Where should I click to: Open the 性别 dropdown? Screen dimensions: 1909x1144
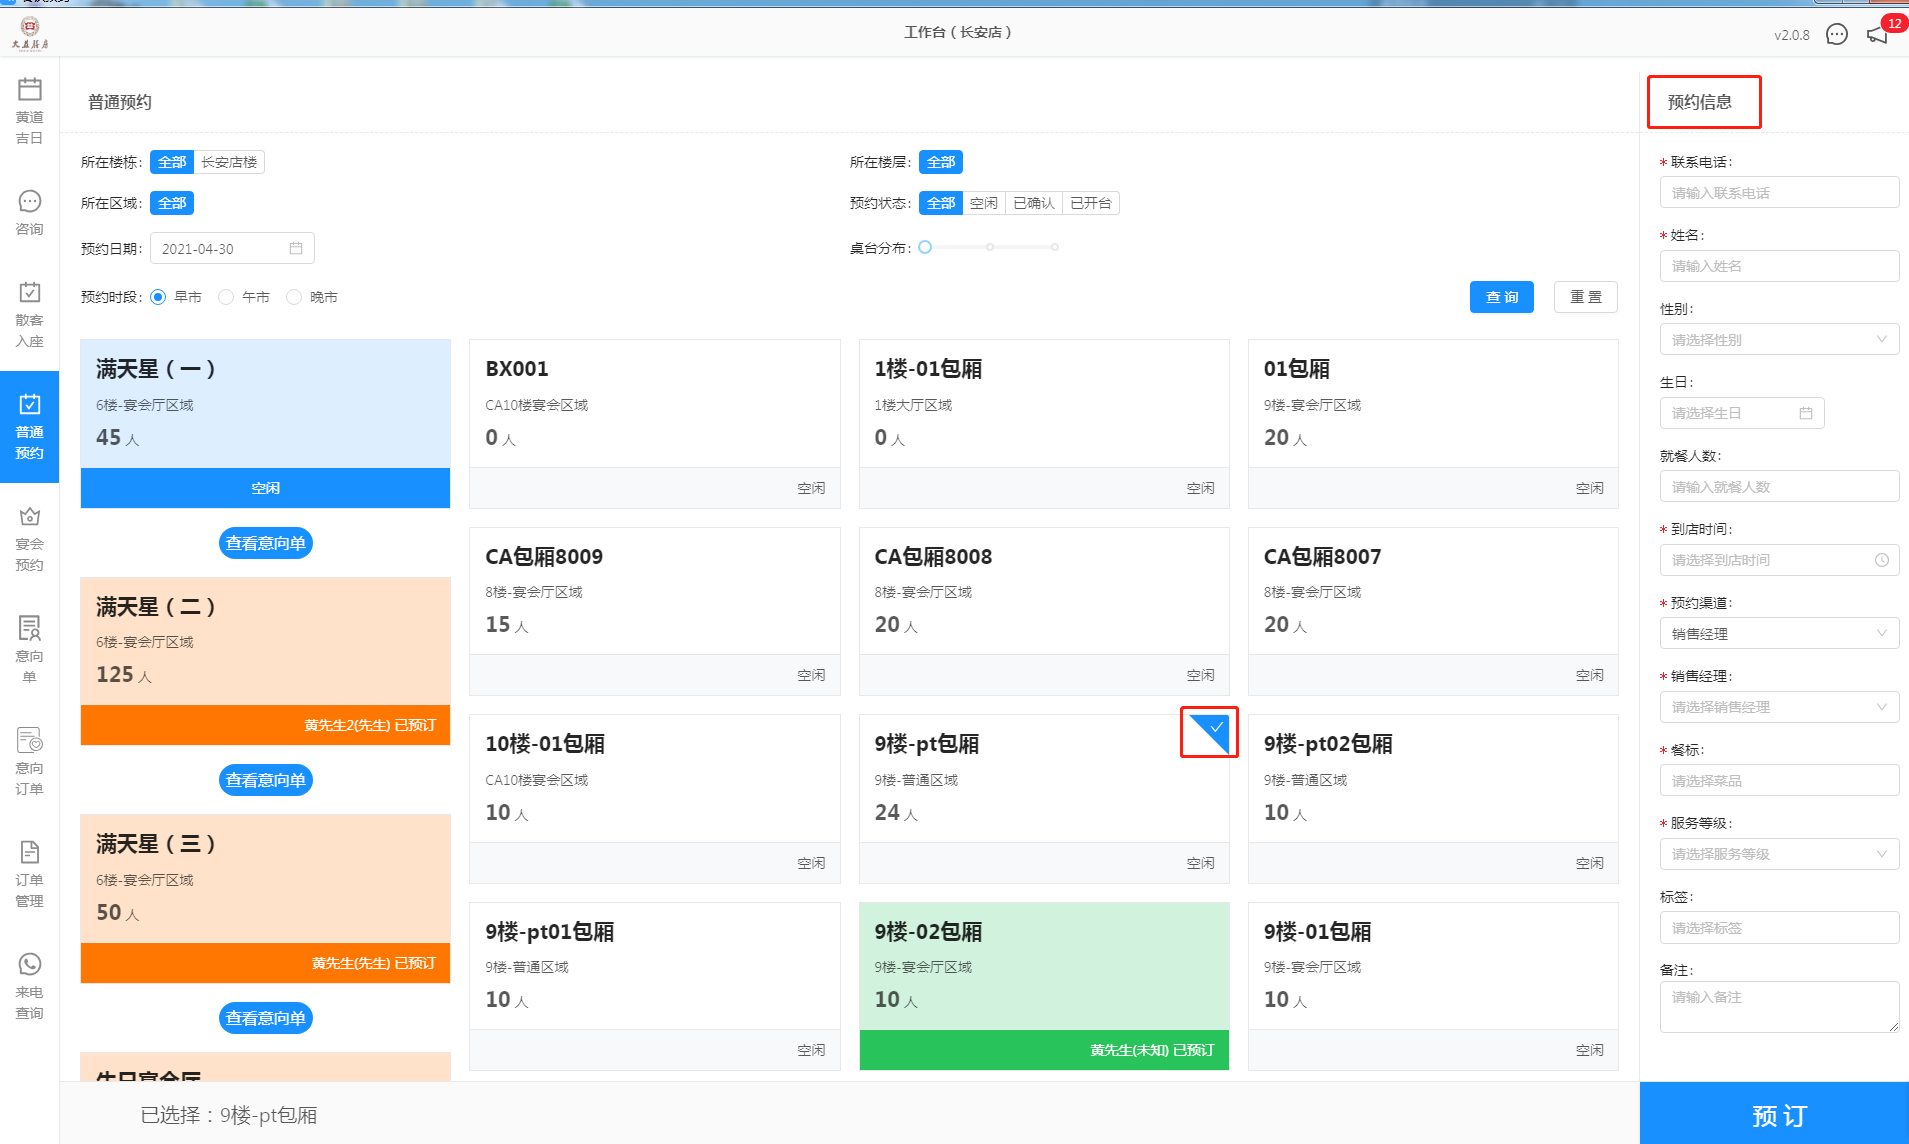click(1779, 340)
